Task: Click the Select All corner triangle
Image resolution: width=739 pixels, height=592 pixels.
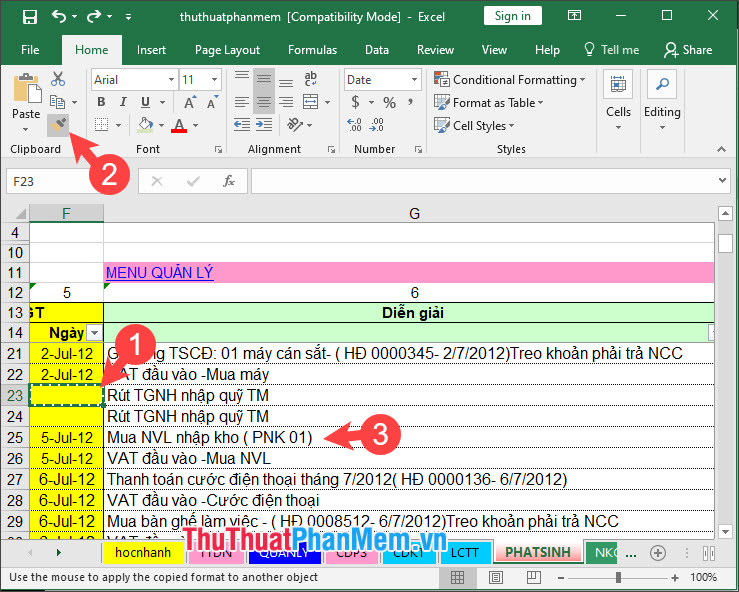Action: [x=19, y=214]
